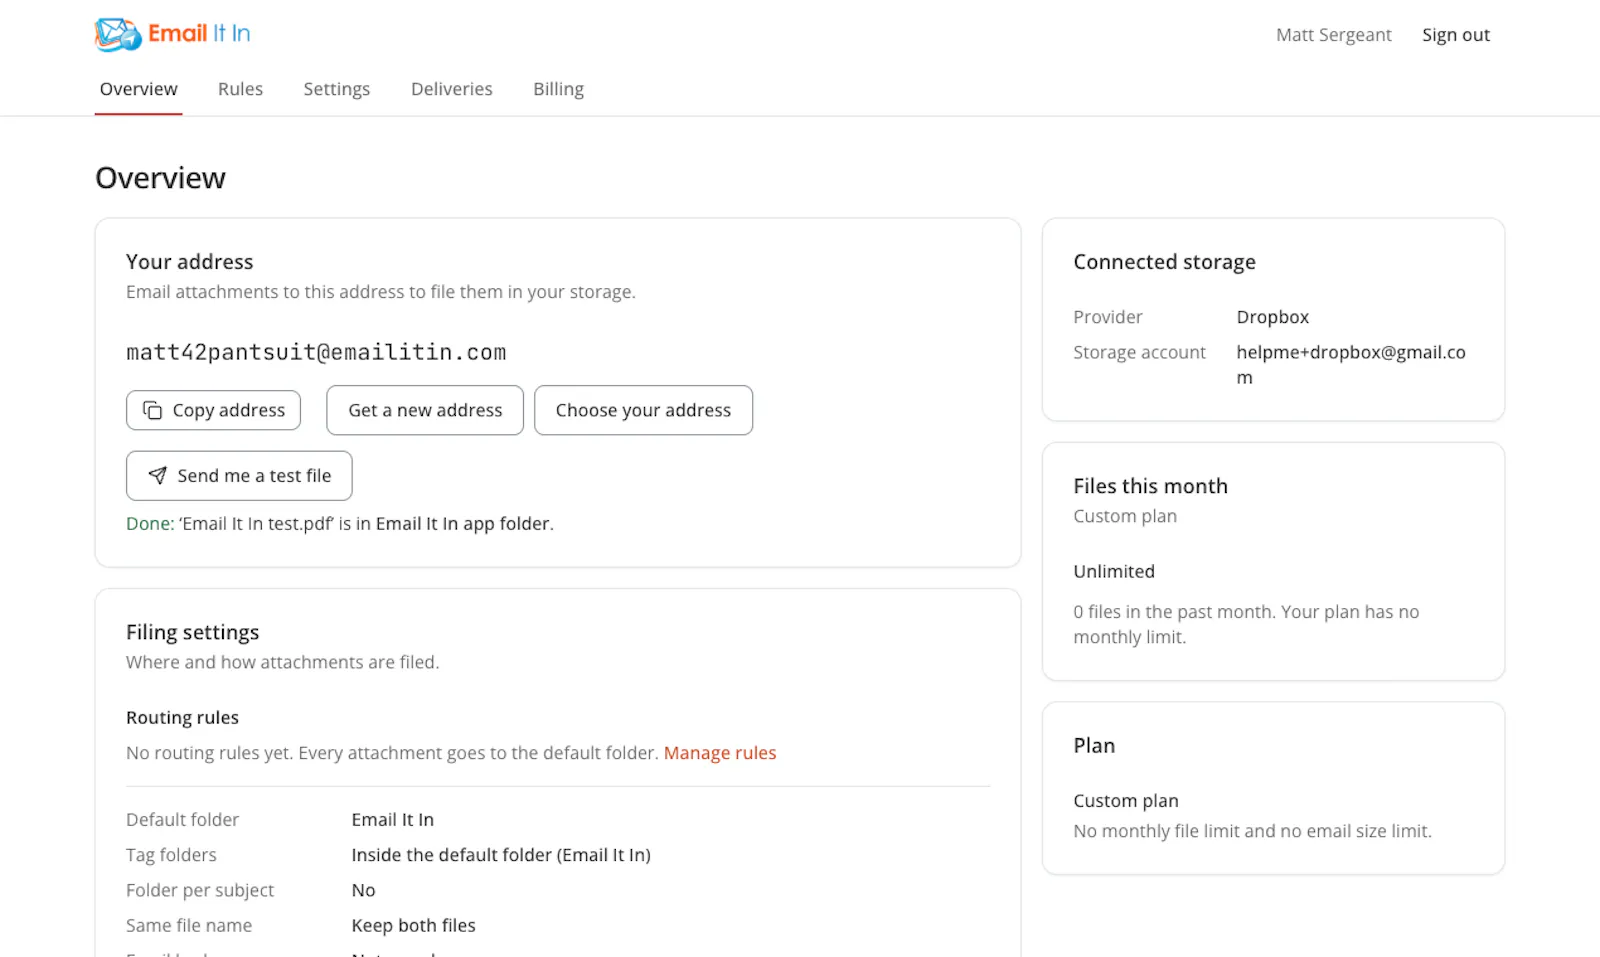Click the 'Your address' card heading
Screen dimensions: 1600x957
coord(190,262)
